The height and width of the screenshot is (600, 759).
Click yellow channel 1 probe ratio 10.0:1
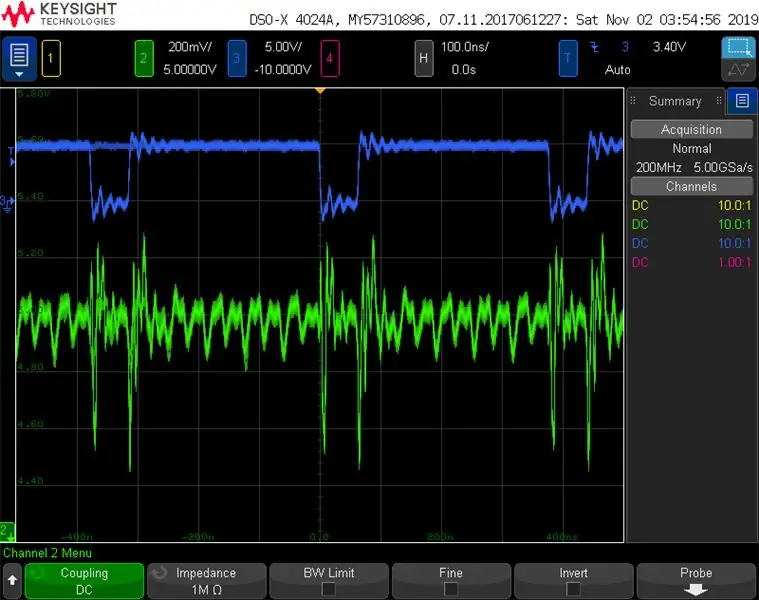point(734,205)
